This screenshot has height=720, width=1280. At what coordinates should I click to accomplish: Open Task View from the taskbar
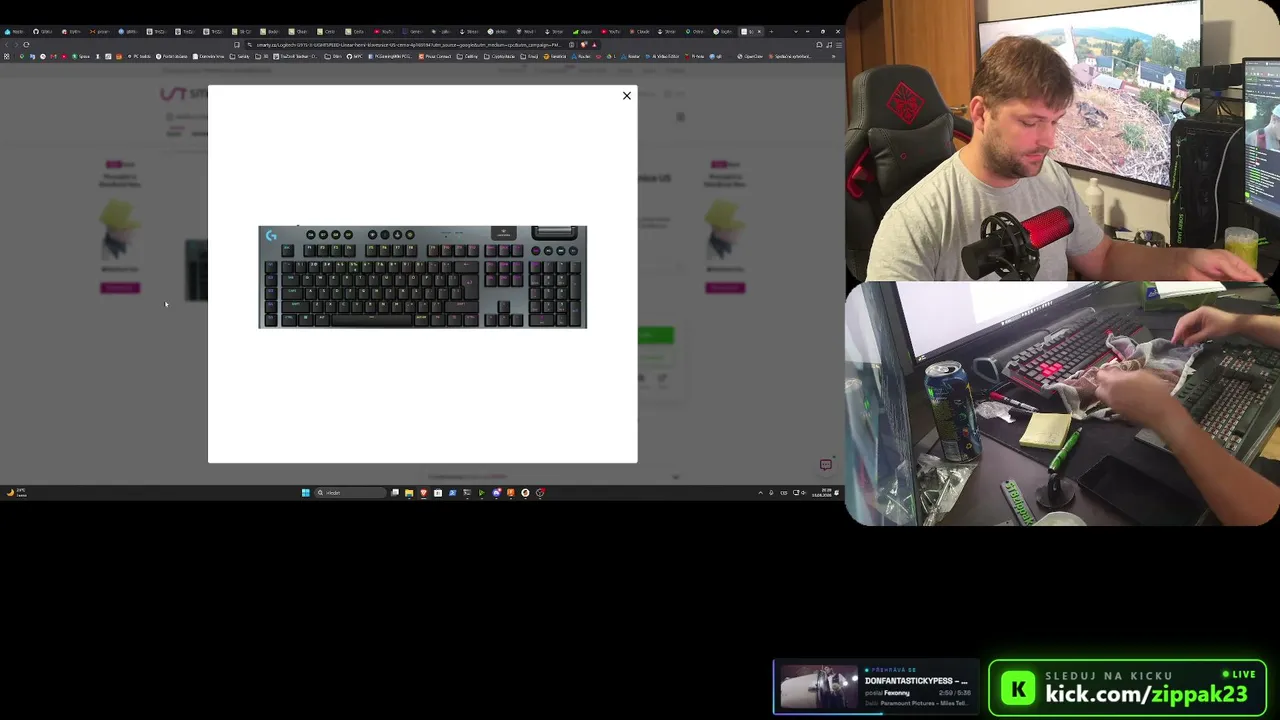[x=395, y=493]
